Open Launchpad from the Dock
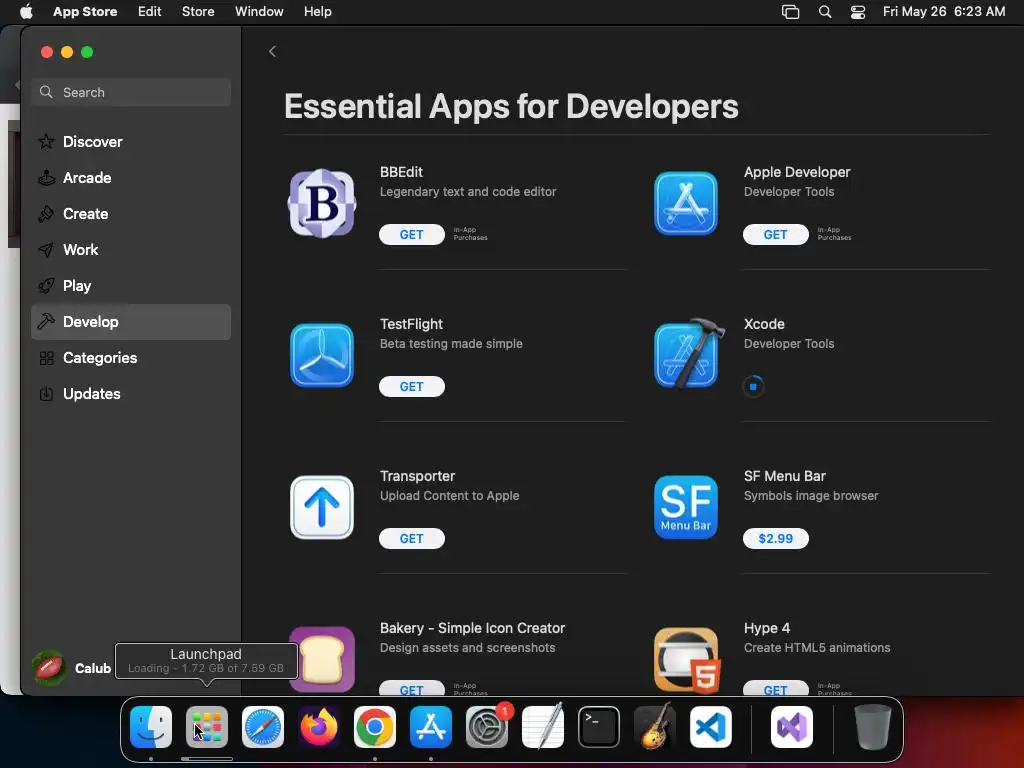Viewport: 1024px width, 768px height. (x=207, y=727)
